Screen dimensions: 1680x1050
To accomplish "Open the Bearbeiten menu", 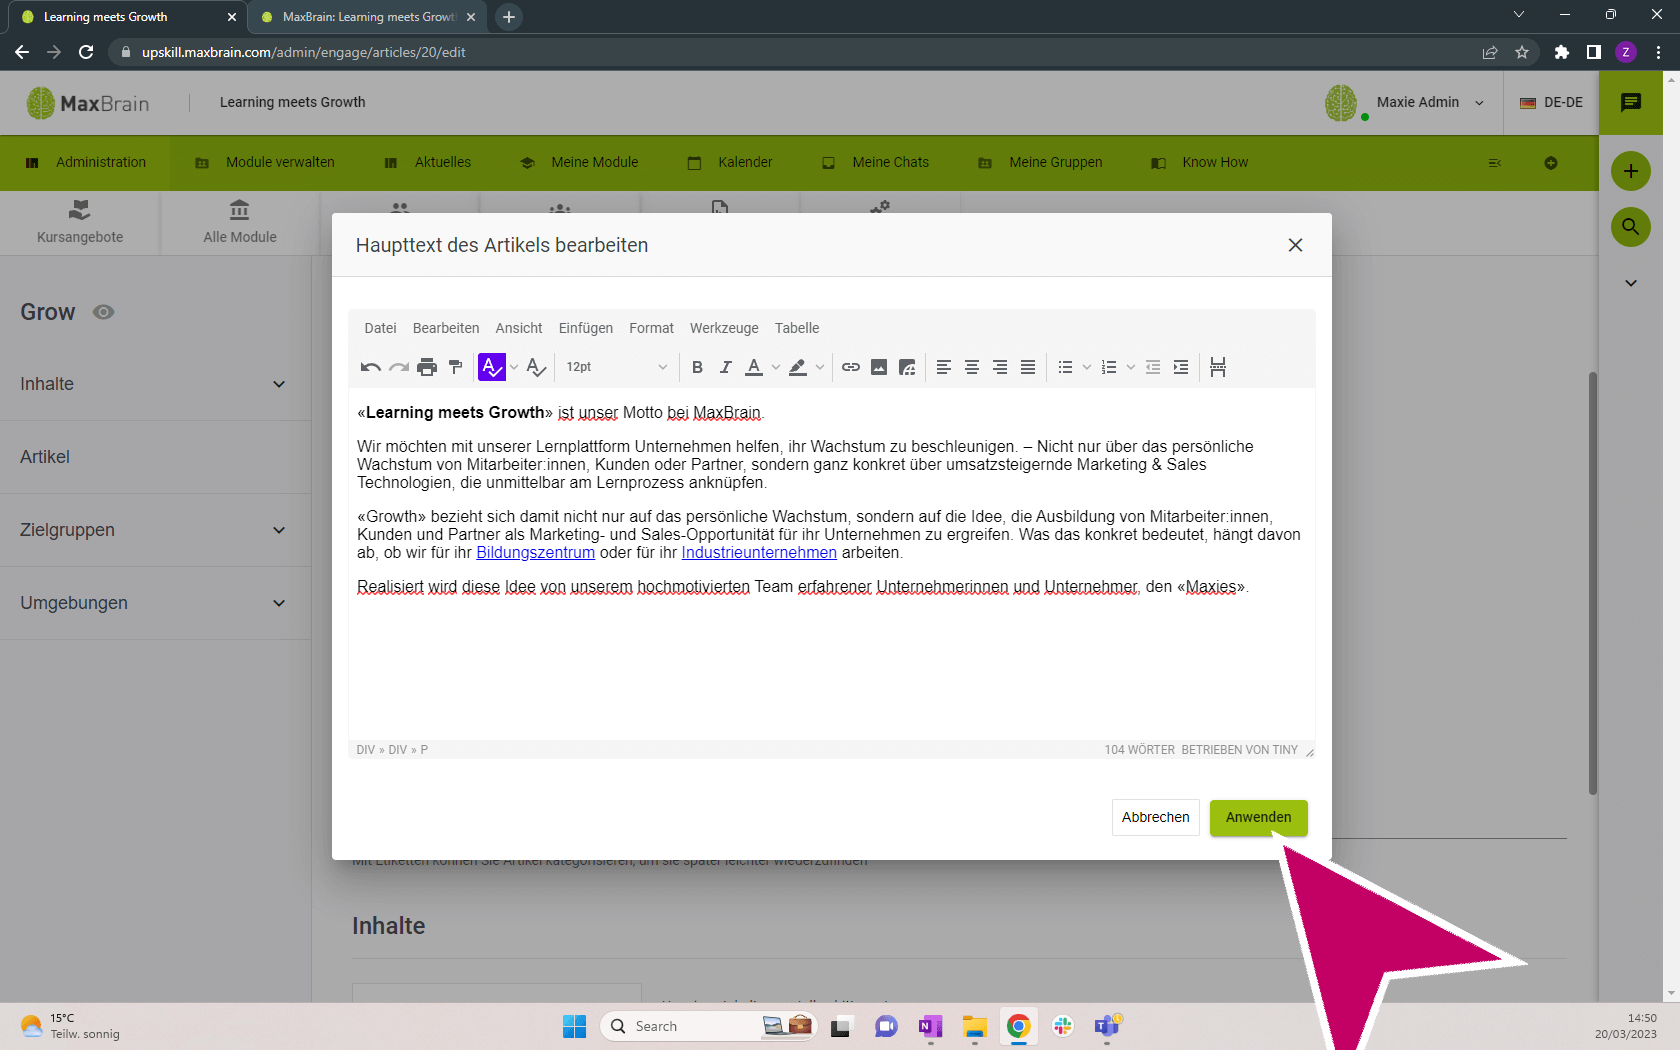I will click(x=446, y=328).
